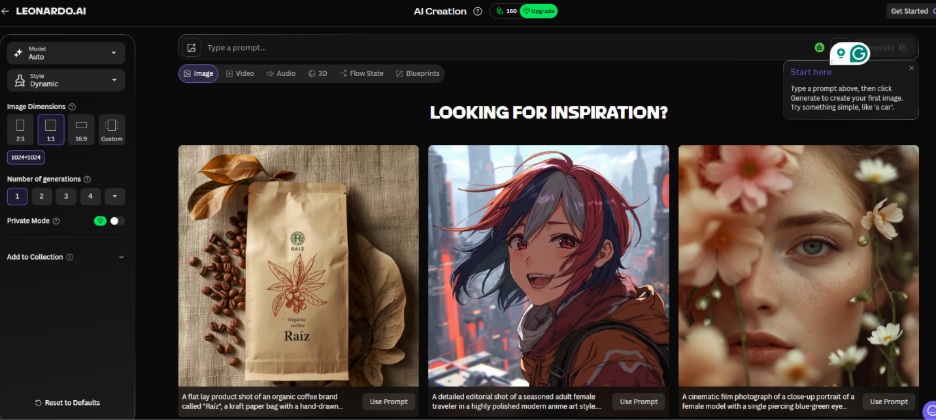Viewport: 936px width, 420px height.
Task: Click the sparkle Model icon
Action: coord(19,53)
